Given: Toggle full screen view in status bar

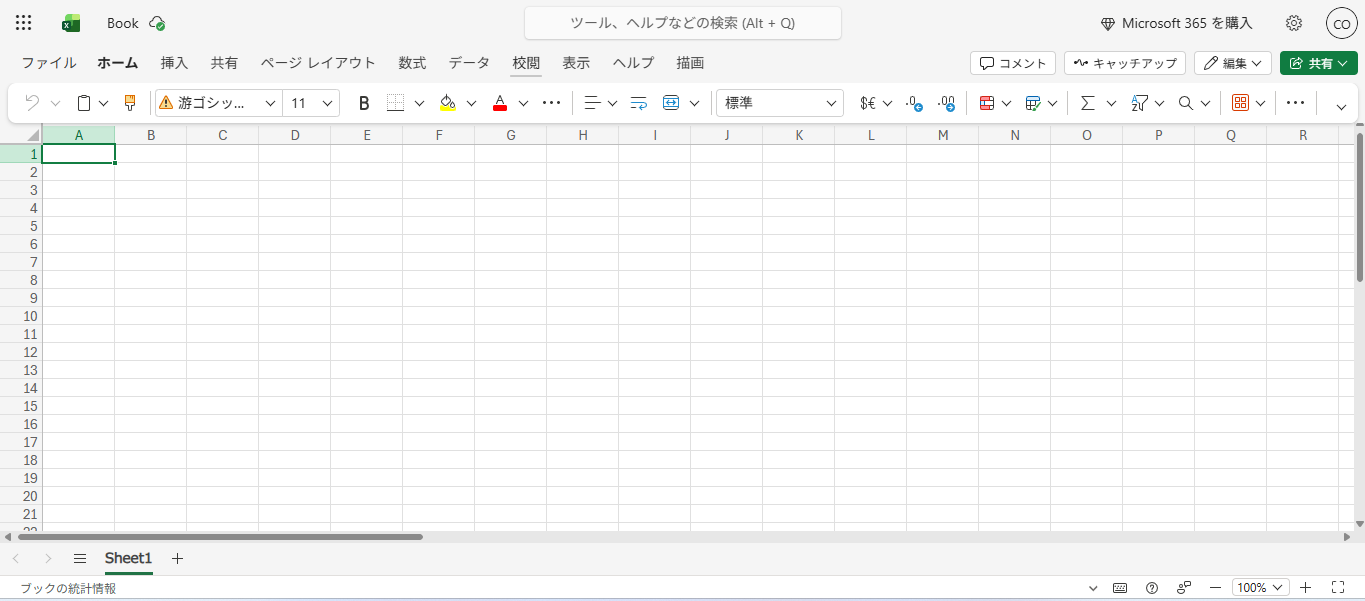Looking at the screenshot, I should click(x=1338, y=588).
